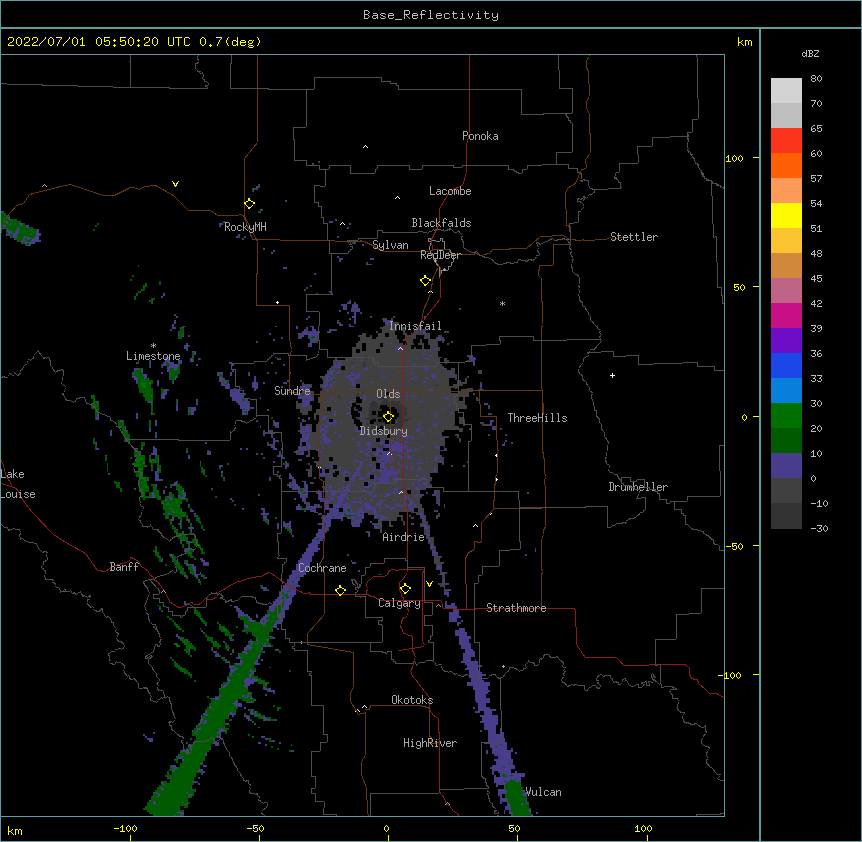
Task: Click the Sylvan label on the map
Action: pyautogui.click(x=390, y=245)
